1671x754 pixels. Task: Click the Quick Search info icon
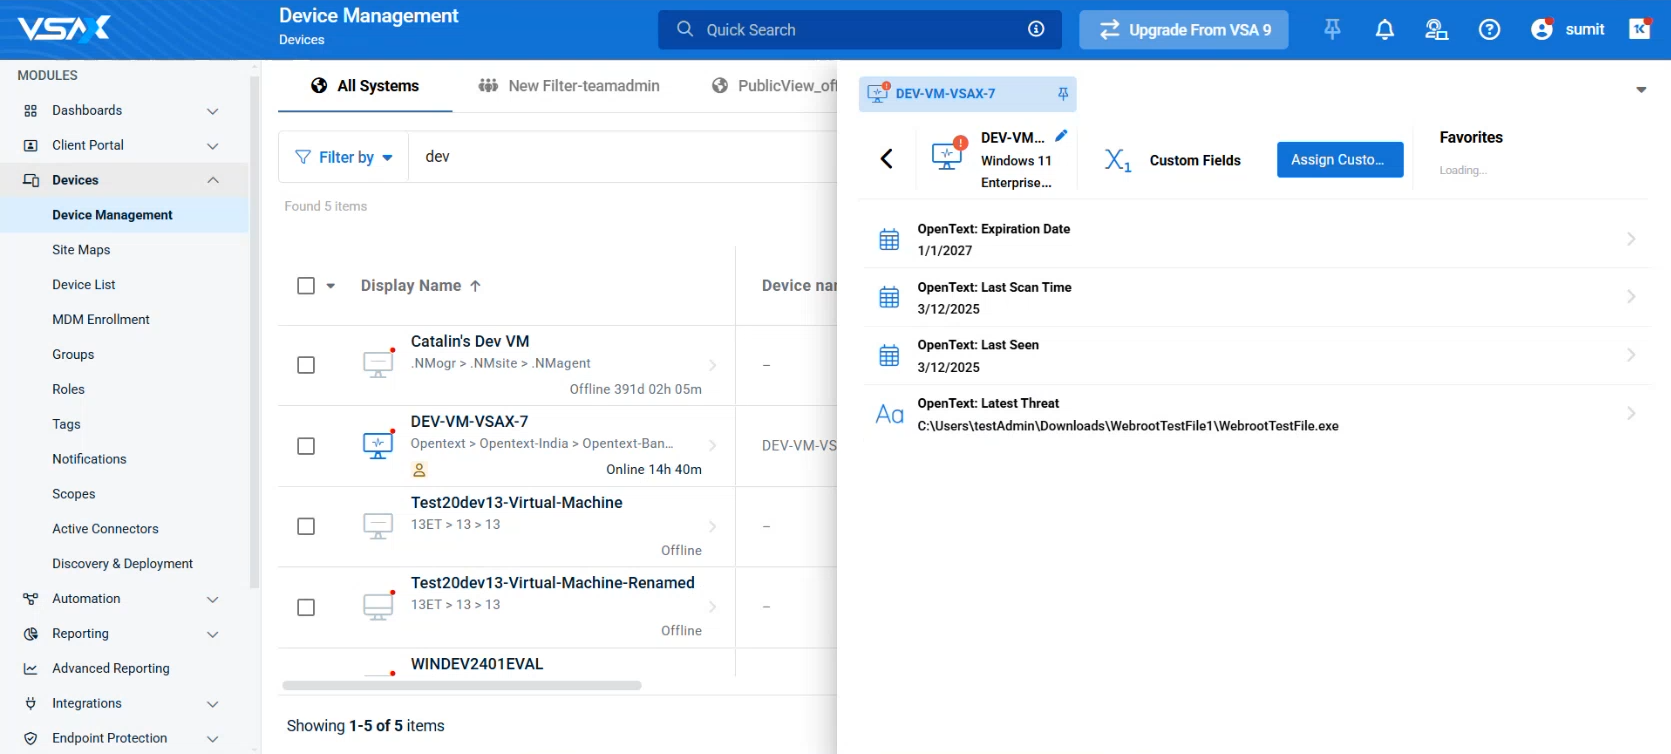(x=1036, y=29)
